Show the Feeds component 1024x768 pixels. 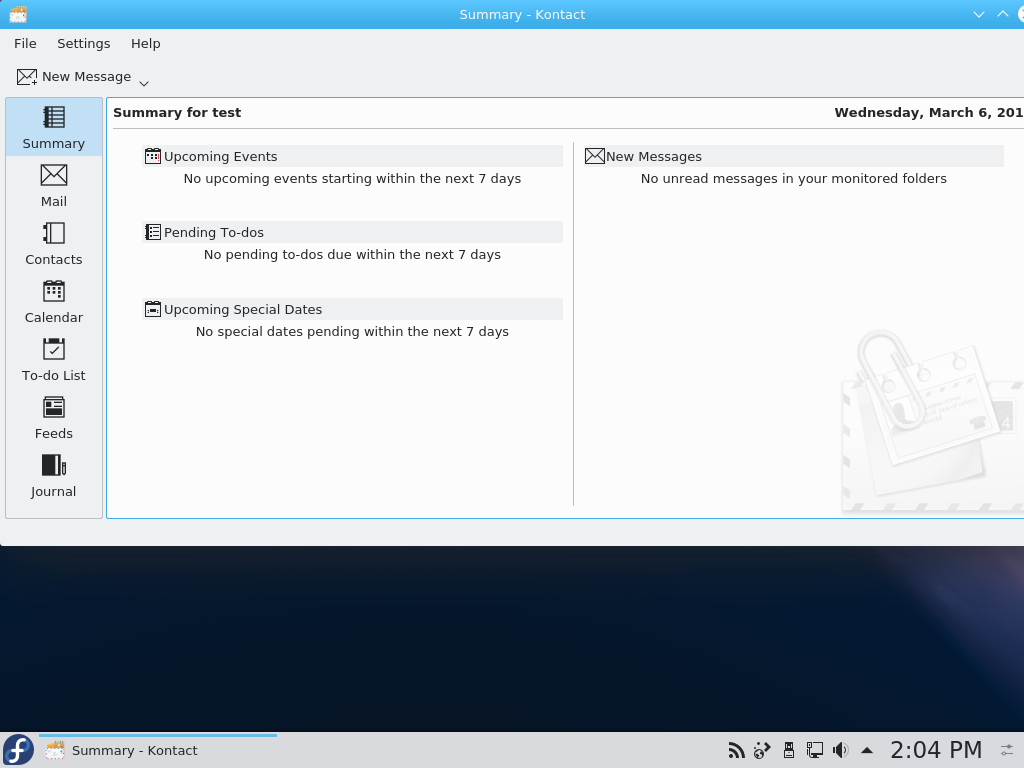click(54, 418)
